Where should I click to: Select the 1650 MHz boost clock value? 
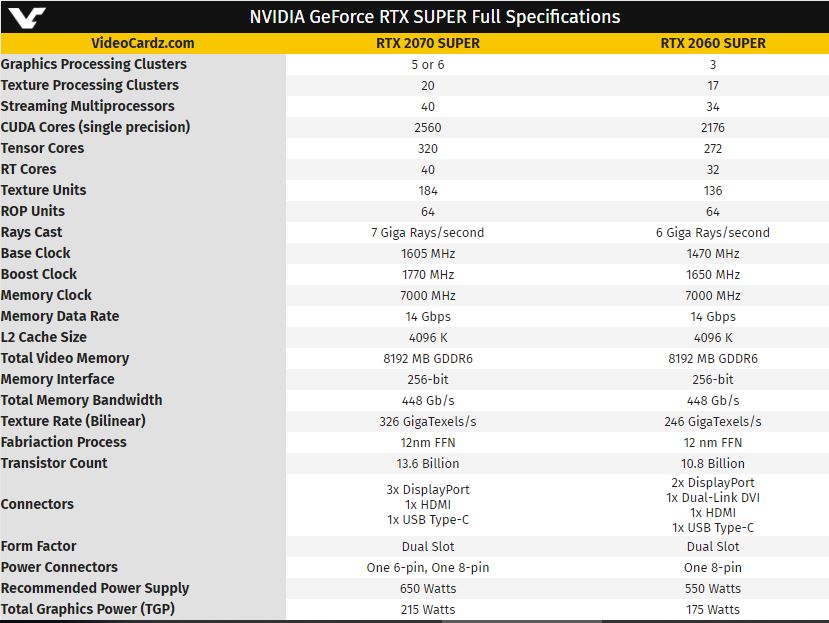(x=713, y=274)
